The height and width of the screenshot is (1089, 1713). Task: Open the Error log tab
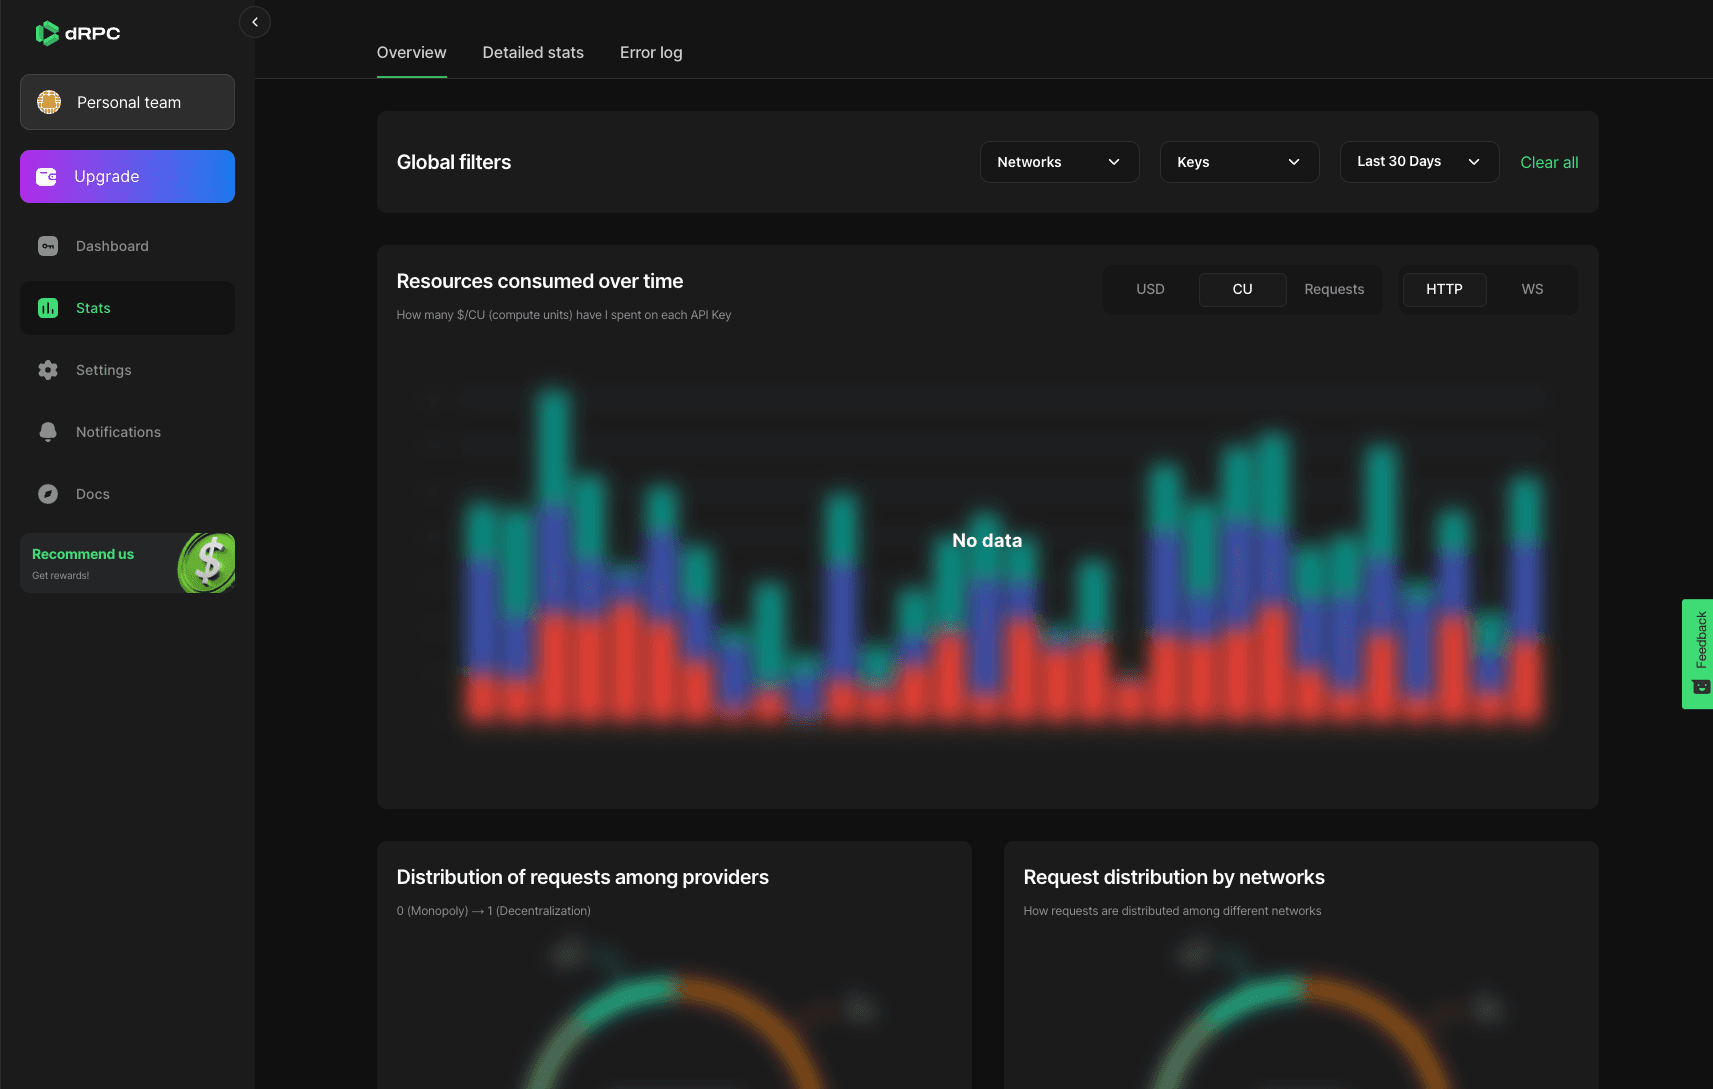pos(651,53)
